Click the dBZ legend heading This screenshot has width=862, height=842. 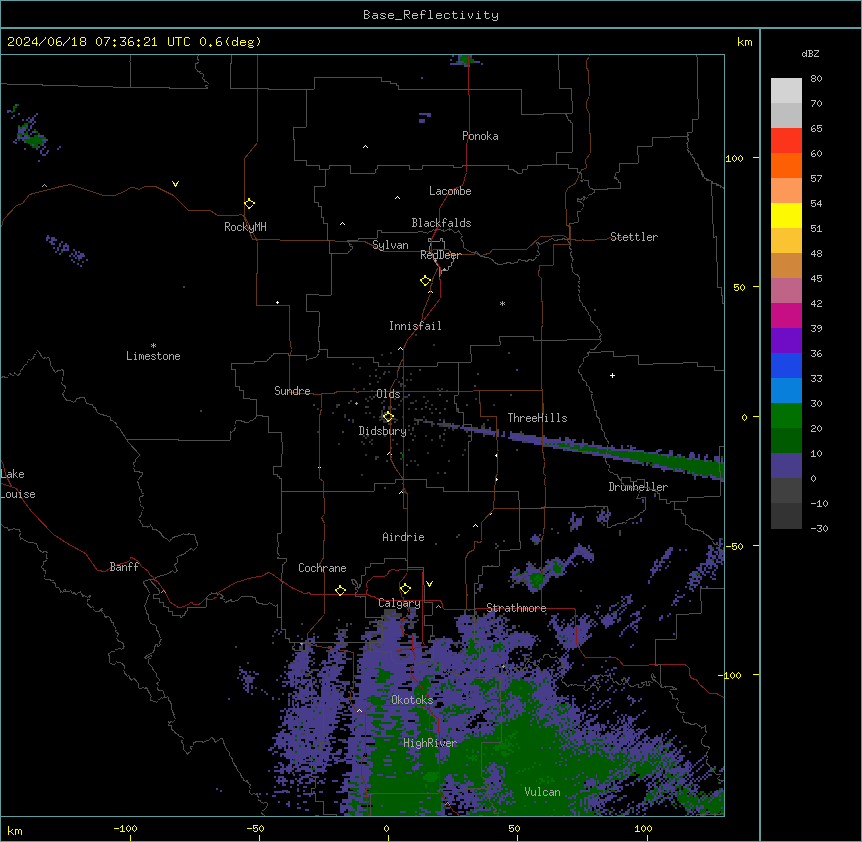pyautogui.click(x=810, y=53)
